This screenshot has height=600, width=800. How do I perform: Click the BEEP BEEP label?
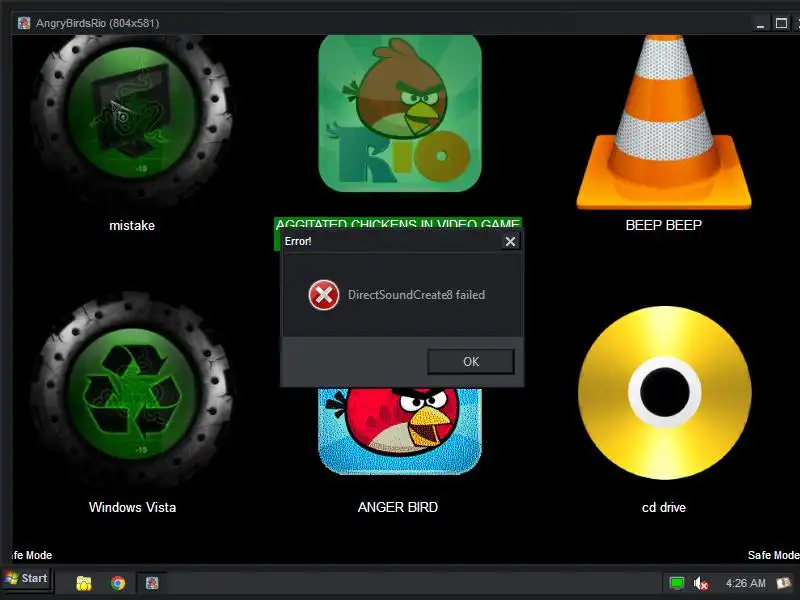pos(663,225)
